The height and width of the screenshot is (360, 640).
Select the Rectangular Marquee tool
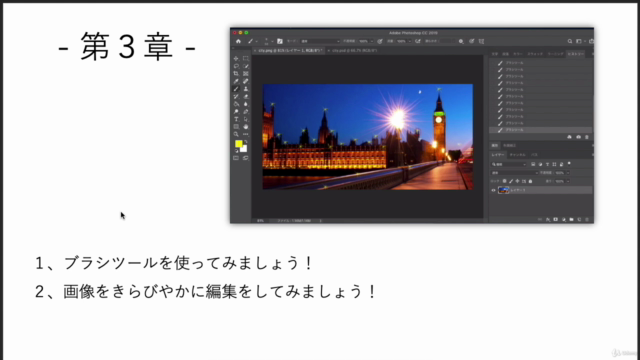pos(246,58)
